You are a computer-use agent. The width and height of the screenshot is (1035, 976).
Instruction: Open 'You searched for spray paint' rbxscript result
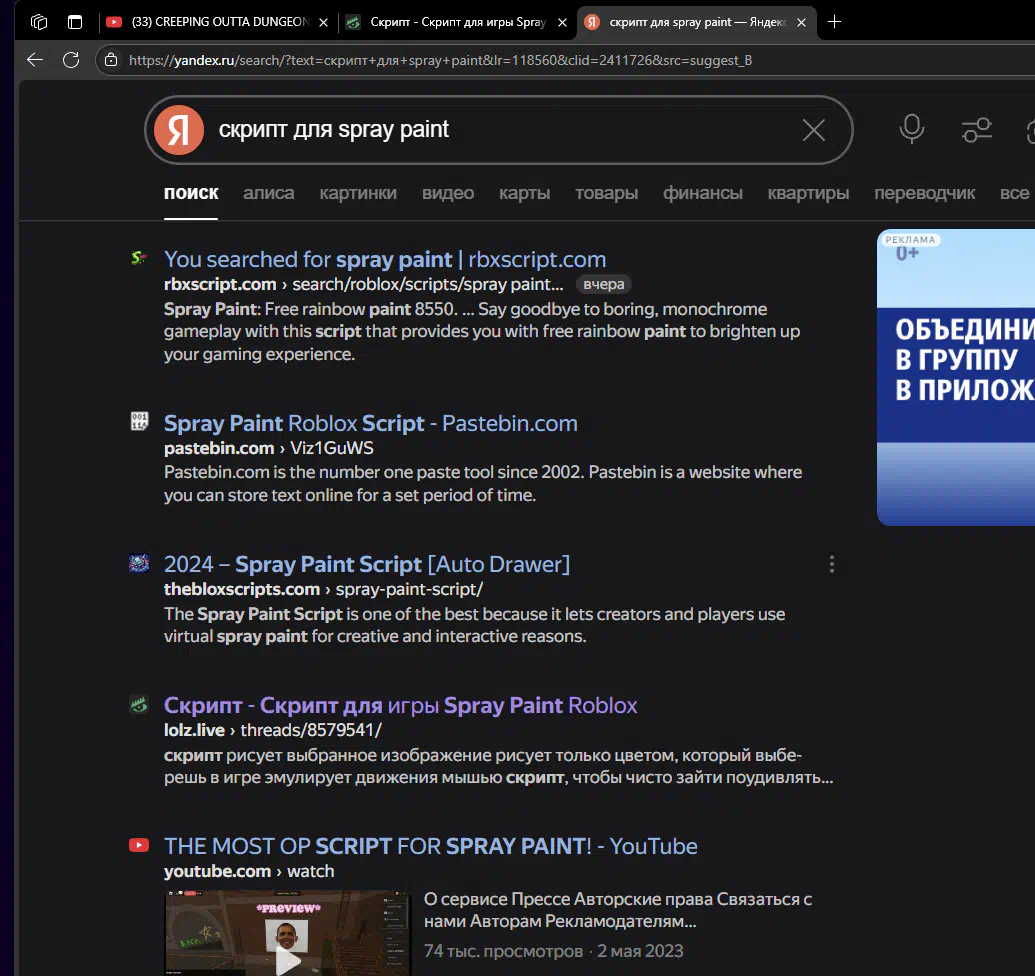(x=385, y=259)
